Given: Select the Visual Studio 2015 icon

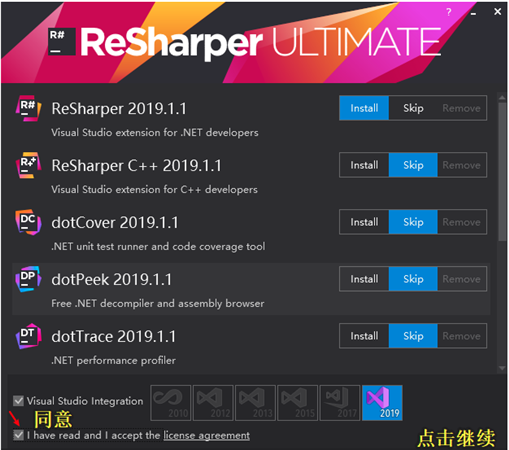Looking at the screenshot, I should (x=298, y=403).
